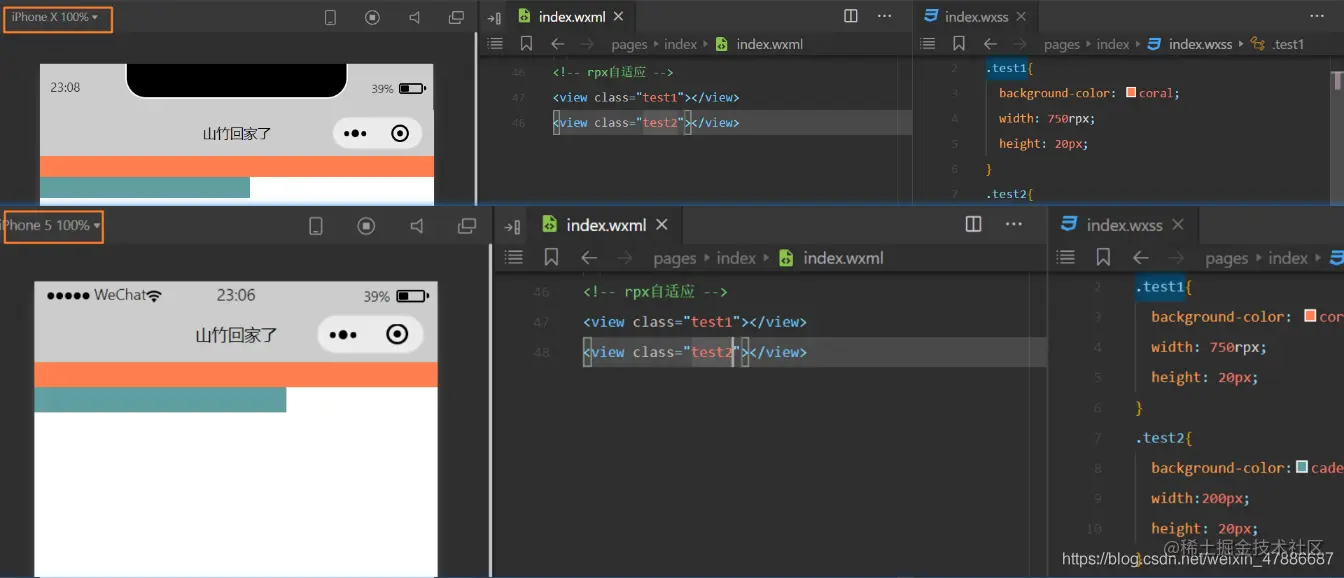Viewport: 1344px width, 578px height.
Task: Go back using arrow in iPhone 5 wxss breadcrumb bar
Action: click(x=1141, y=258)
